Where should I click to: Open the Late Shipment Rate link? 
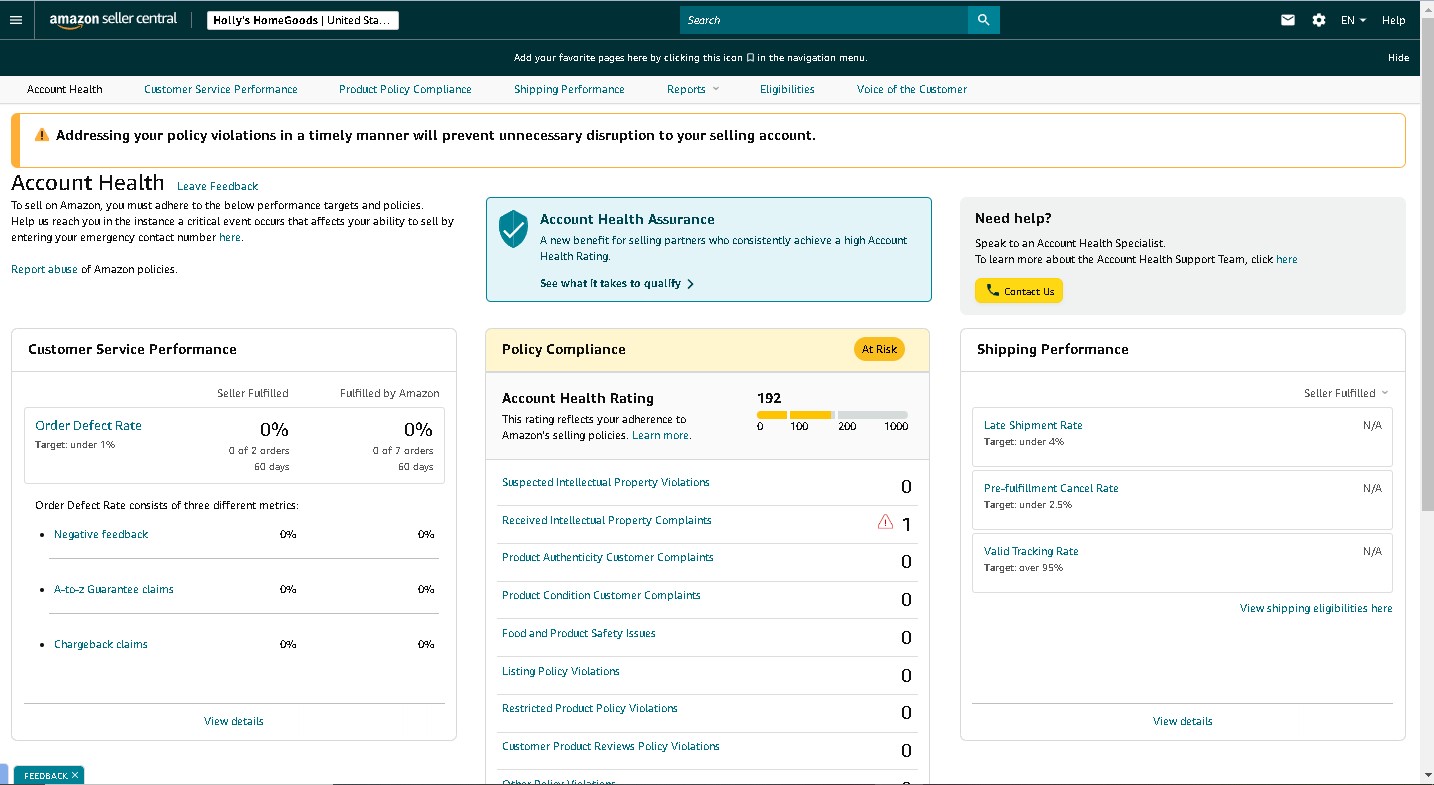(x=1033, y=425)
